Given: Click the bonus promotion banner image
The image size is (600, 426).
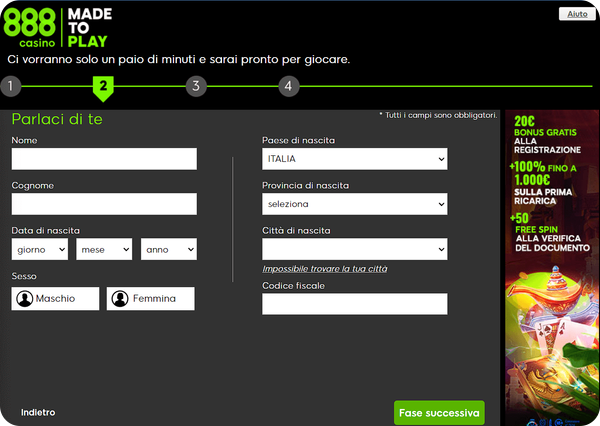Looking at the screenshot, I should (x=552, y=268).
